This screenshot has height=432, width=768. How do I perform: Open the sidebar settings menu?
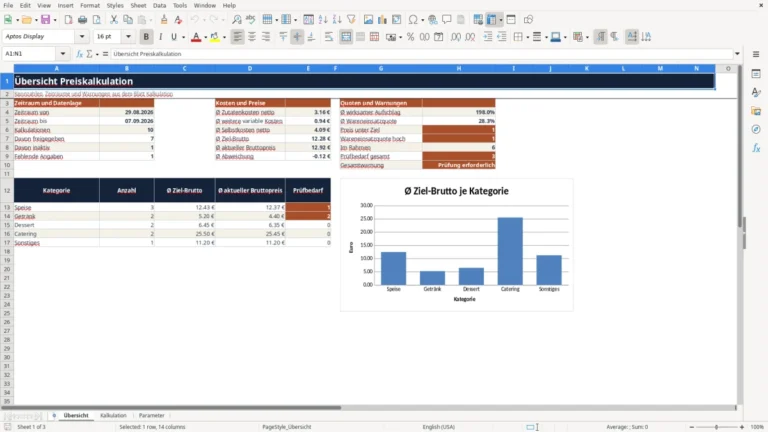[756, 54]
